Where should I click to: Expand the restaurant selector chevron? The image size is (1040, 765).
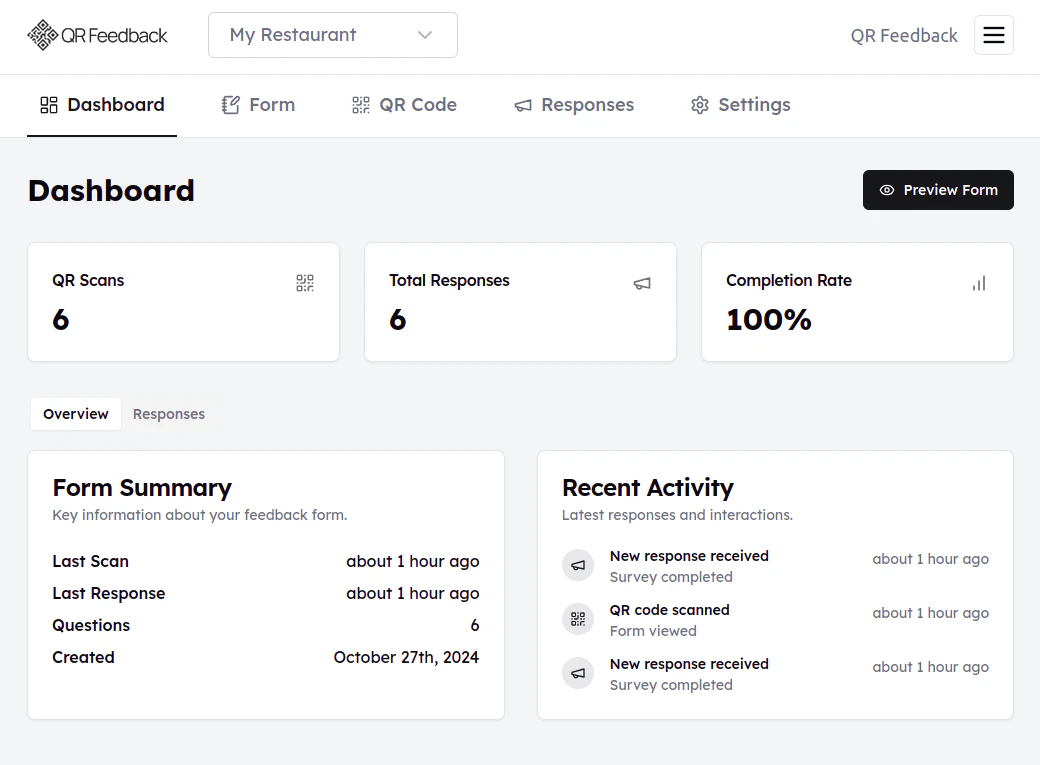[423, 34]
